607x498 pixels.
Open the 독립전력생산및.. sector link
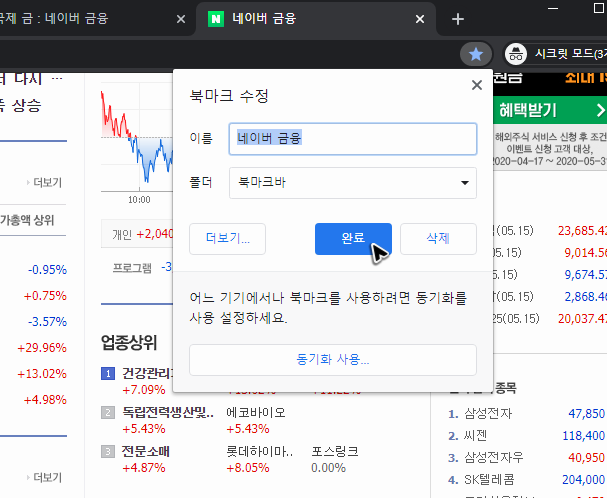[168, 412]
